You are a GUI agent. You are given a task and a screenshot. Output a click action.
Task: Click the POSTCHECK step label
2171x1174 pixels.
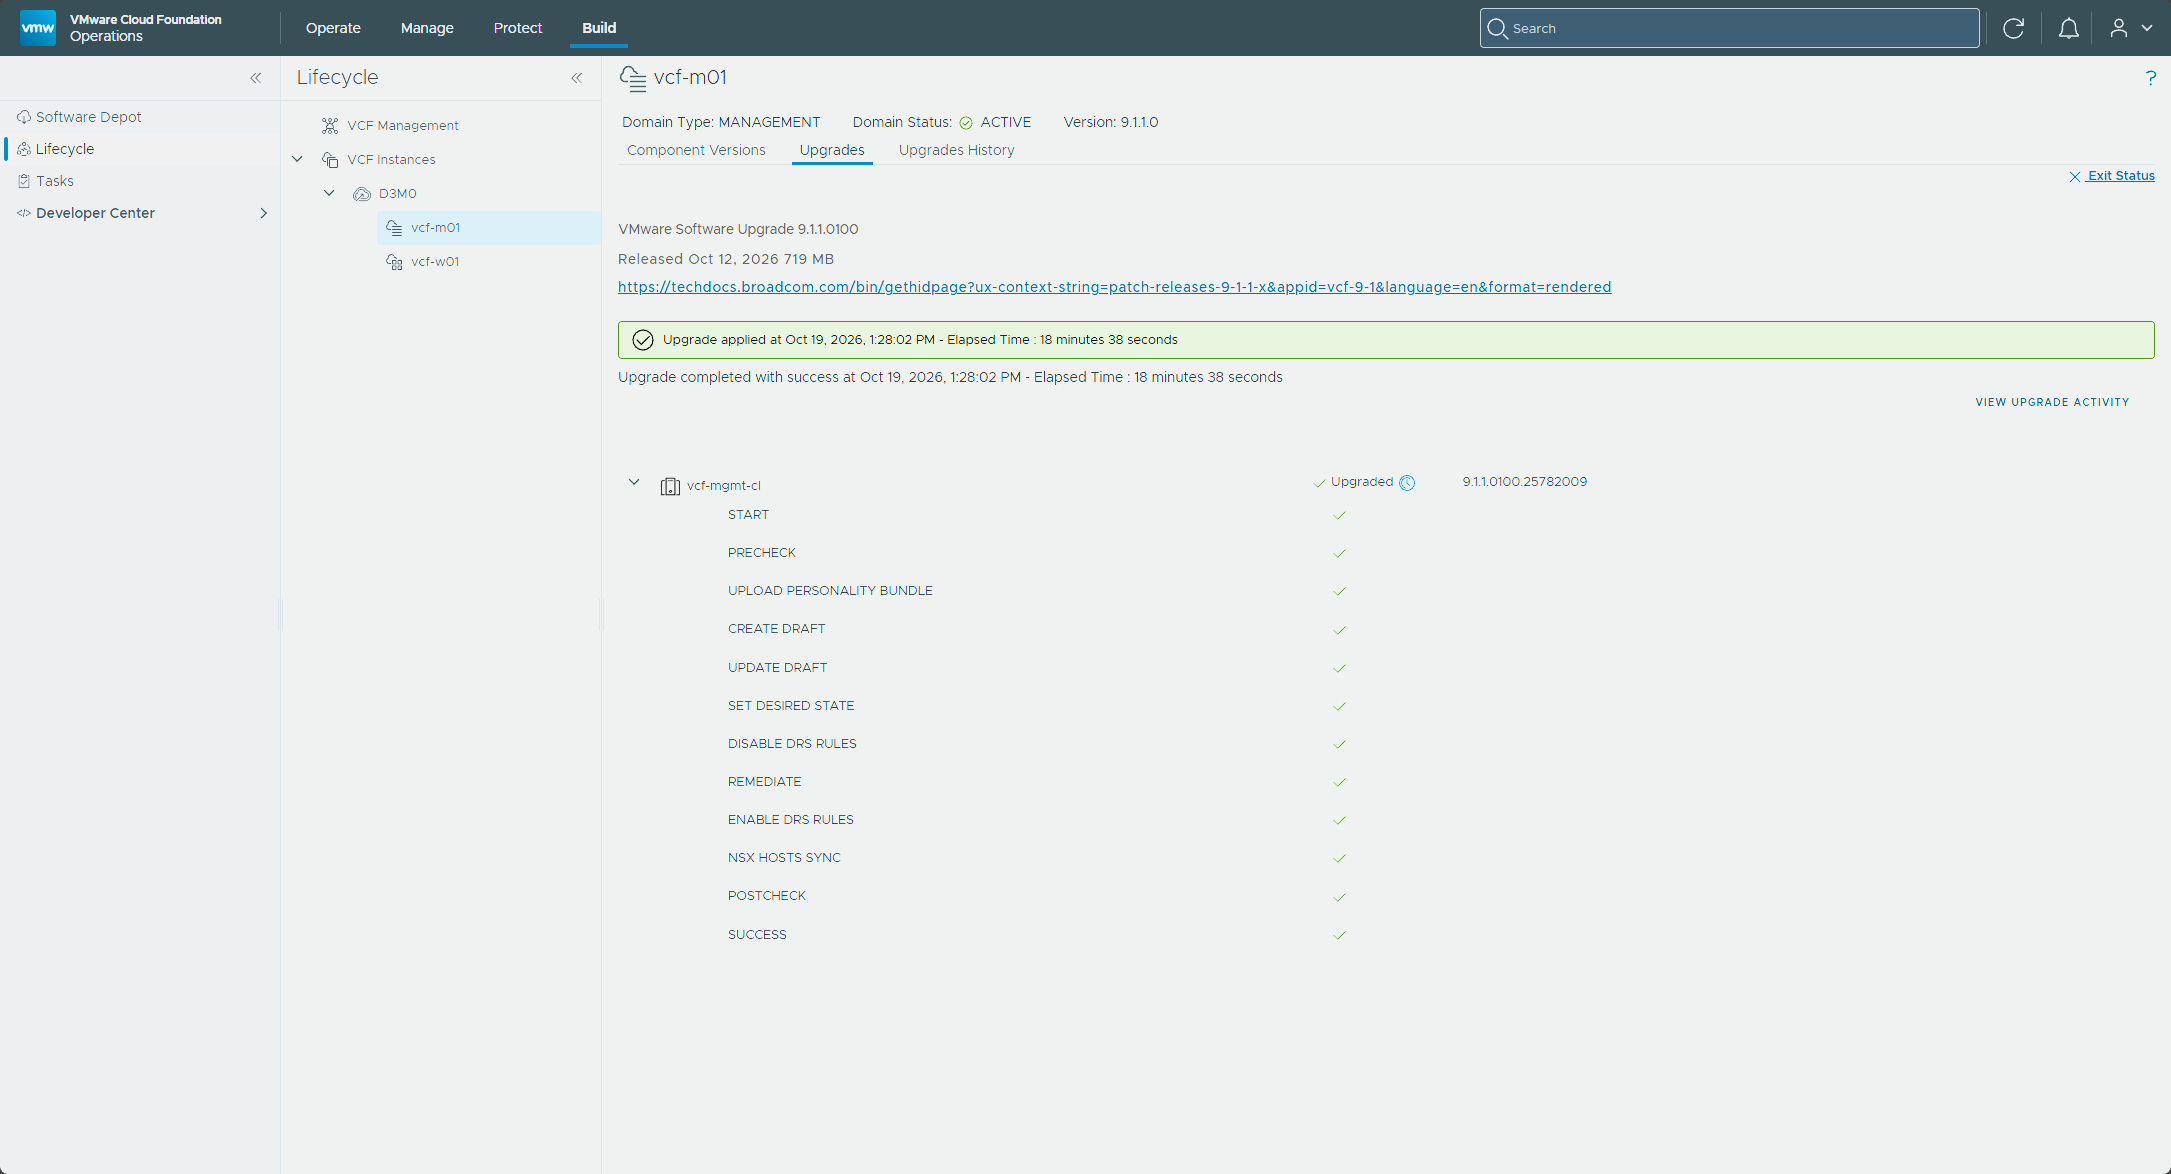coord(767,896)
